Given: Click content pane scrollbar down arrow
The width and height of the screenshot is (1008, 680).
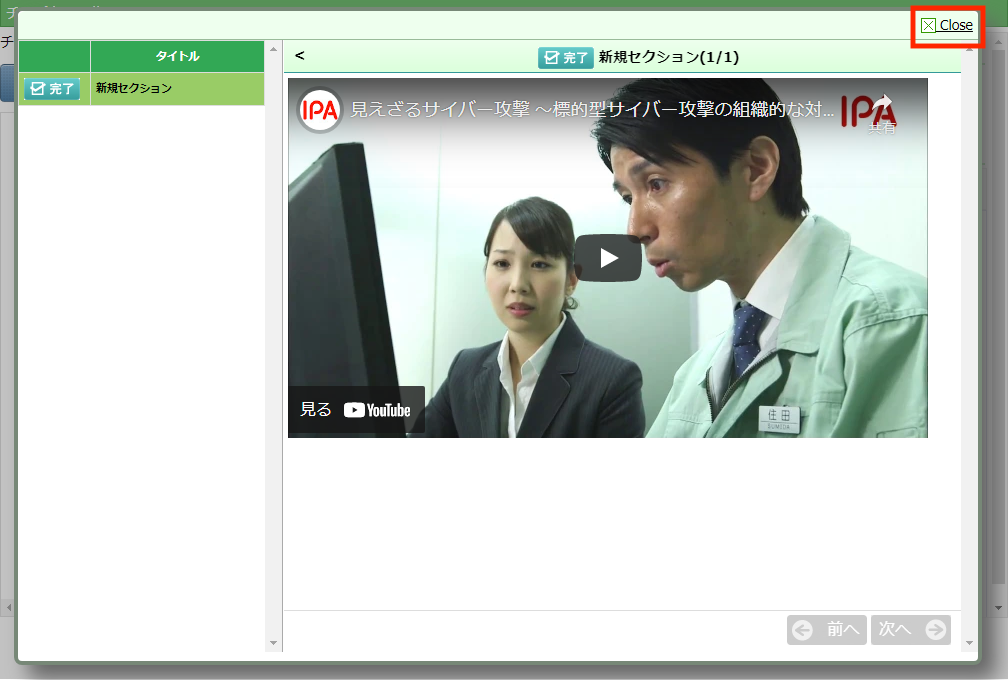Looking at the screenshot, I should point(969,642).
